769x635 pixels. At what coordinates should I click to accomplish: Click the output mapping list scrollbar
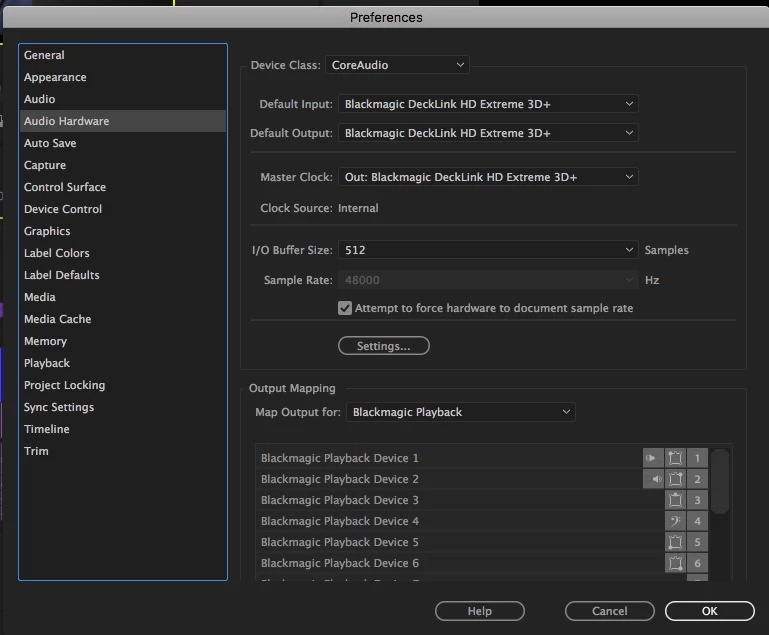coord(719,482)
